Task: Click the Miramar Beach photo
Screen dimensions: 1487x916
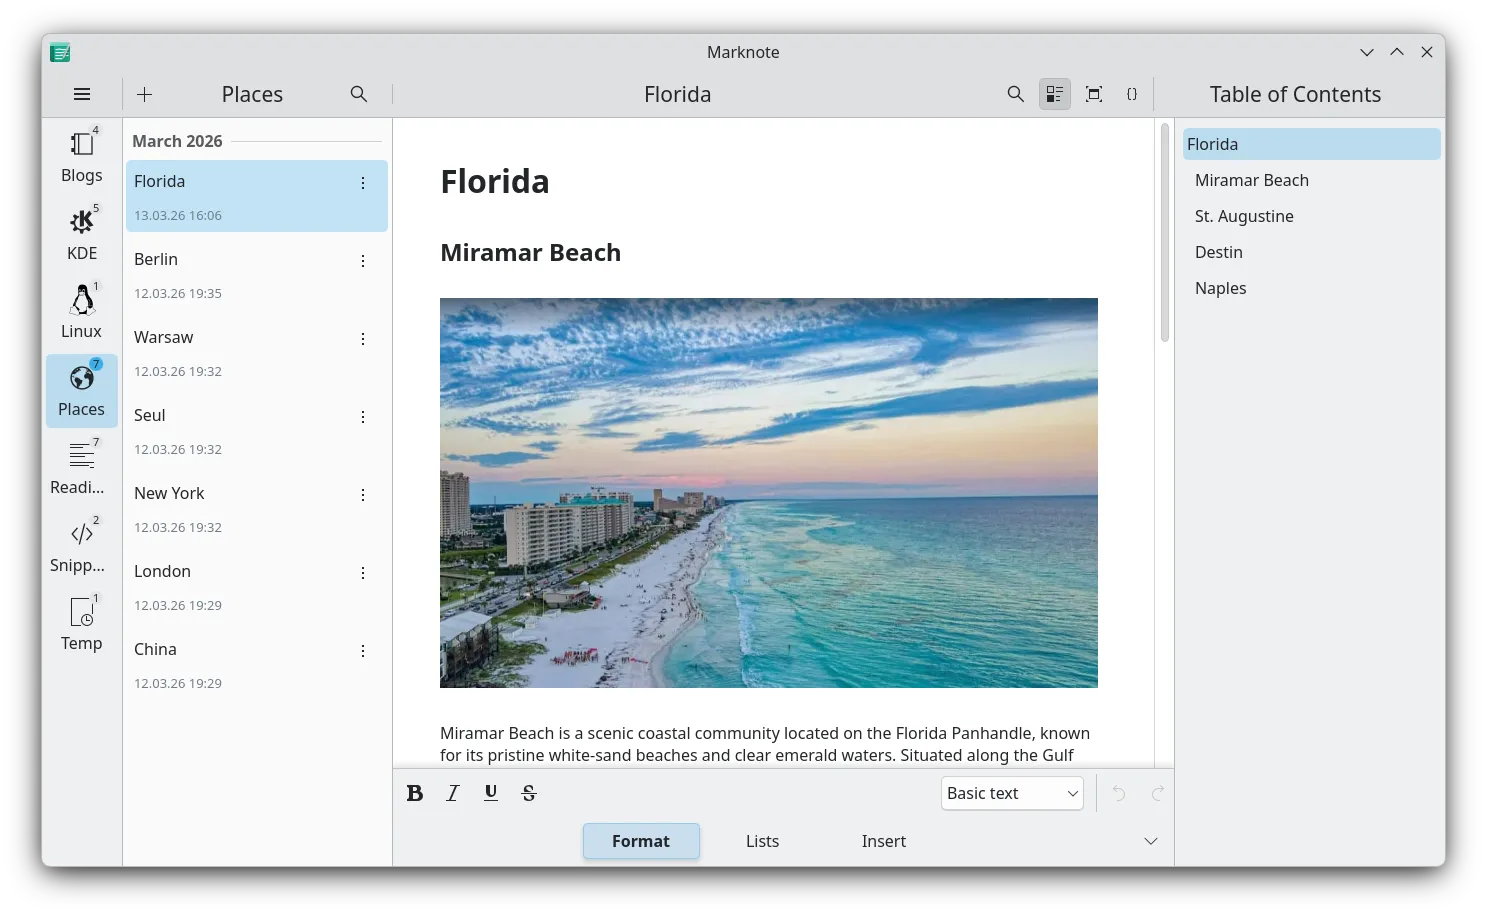Action: (x=768, y=492)
